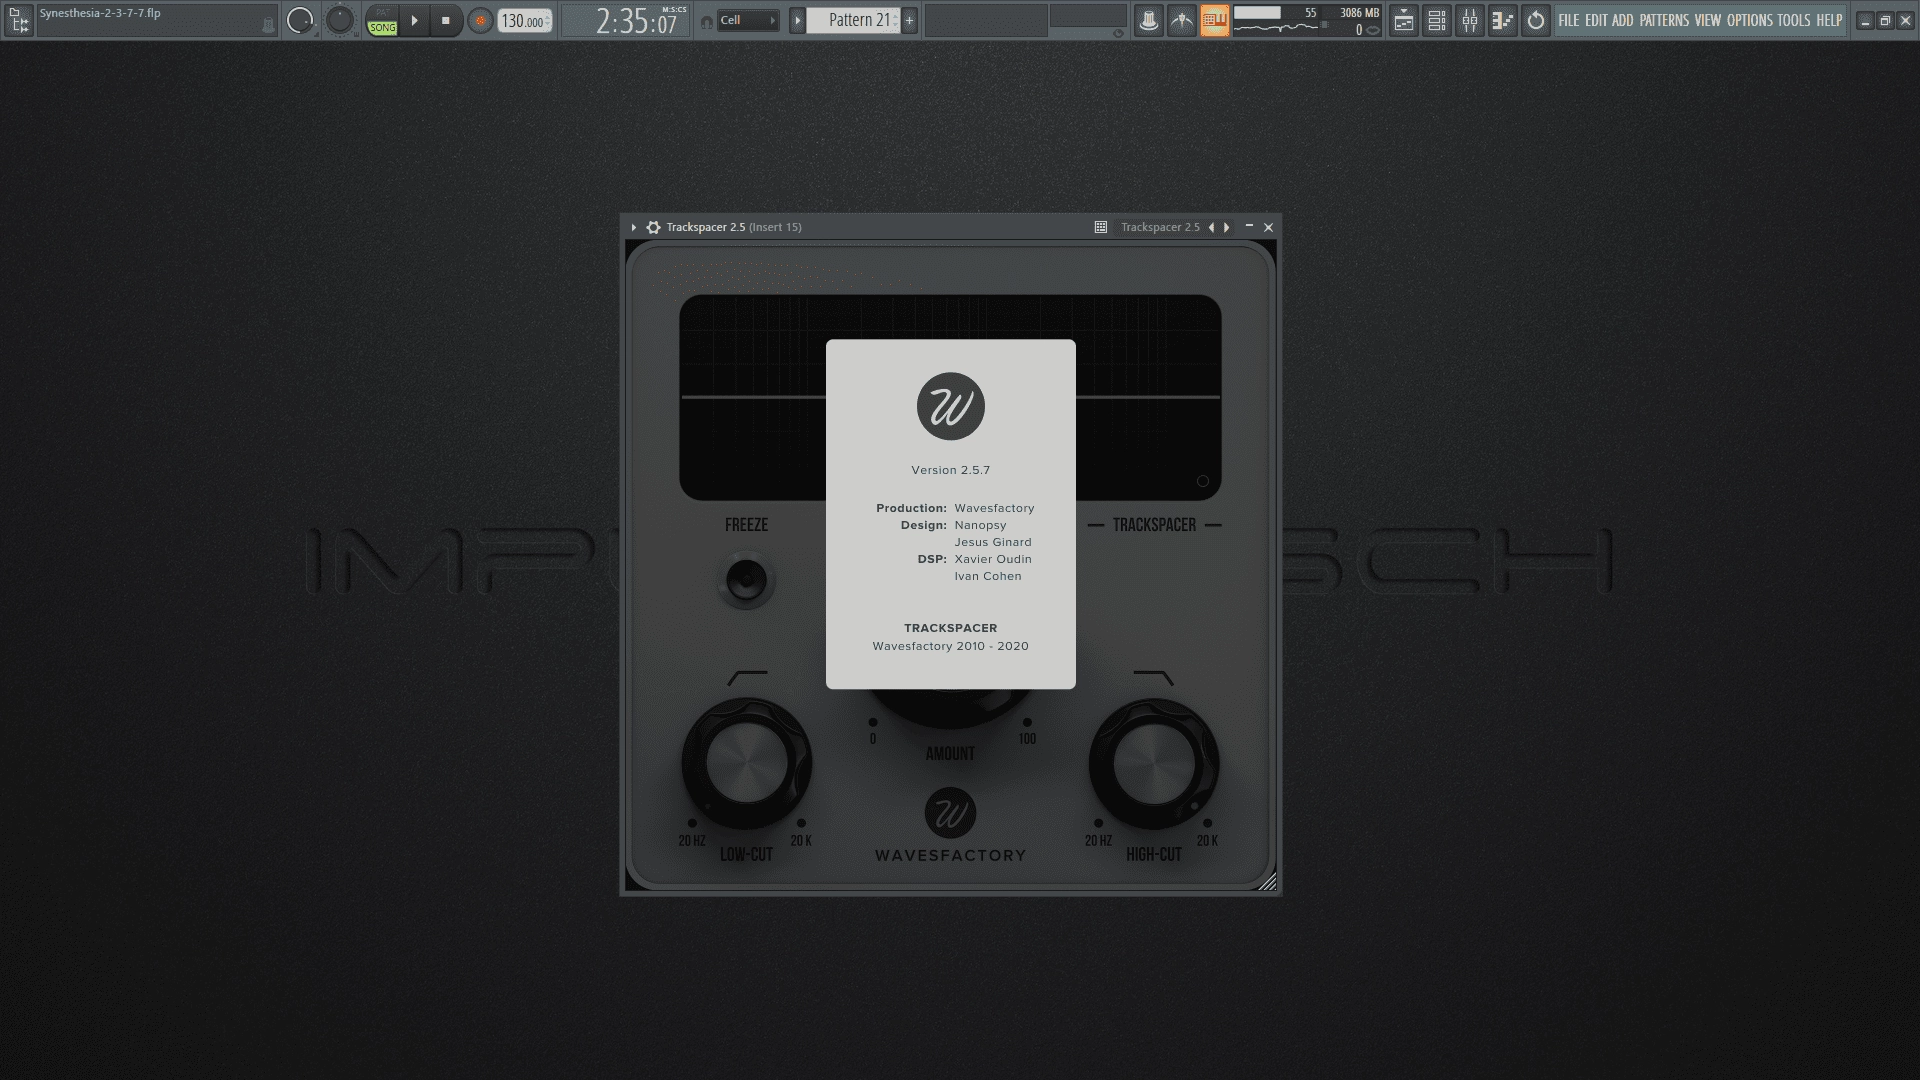Image resolution: width=1920 pixels, height=1080 pixels.
Task: Open the HELP menu
Action: 1829,20
